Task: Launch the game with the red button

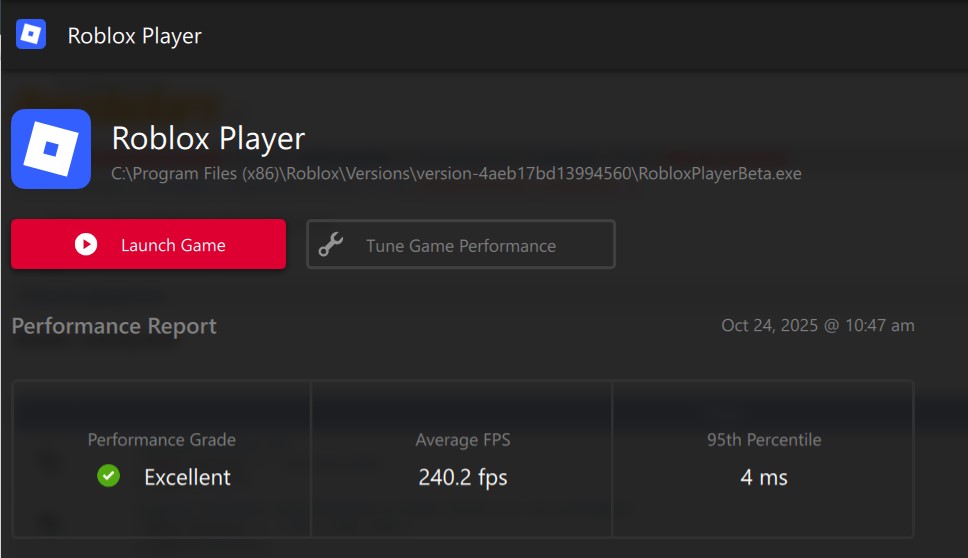Action: click(148, 245)
